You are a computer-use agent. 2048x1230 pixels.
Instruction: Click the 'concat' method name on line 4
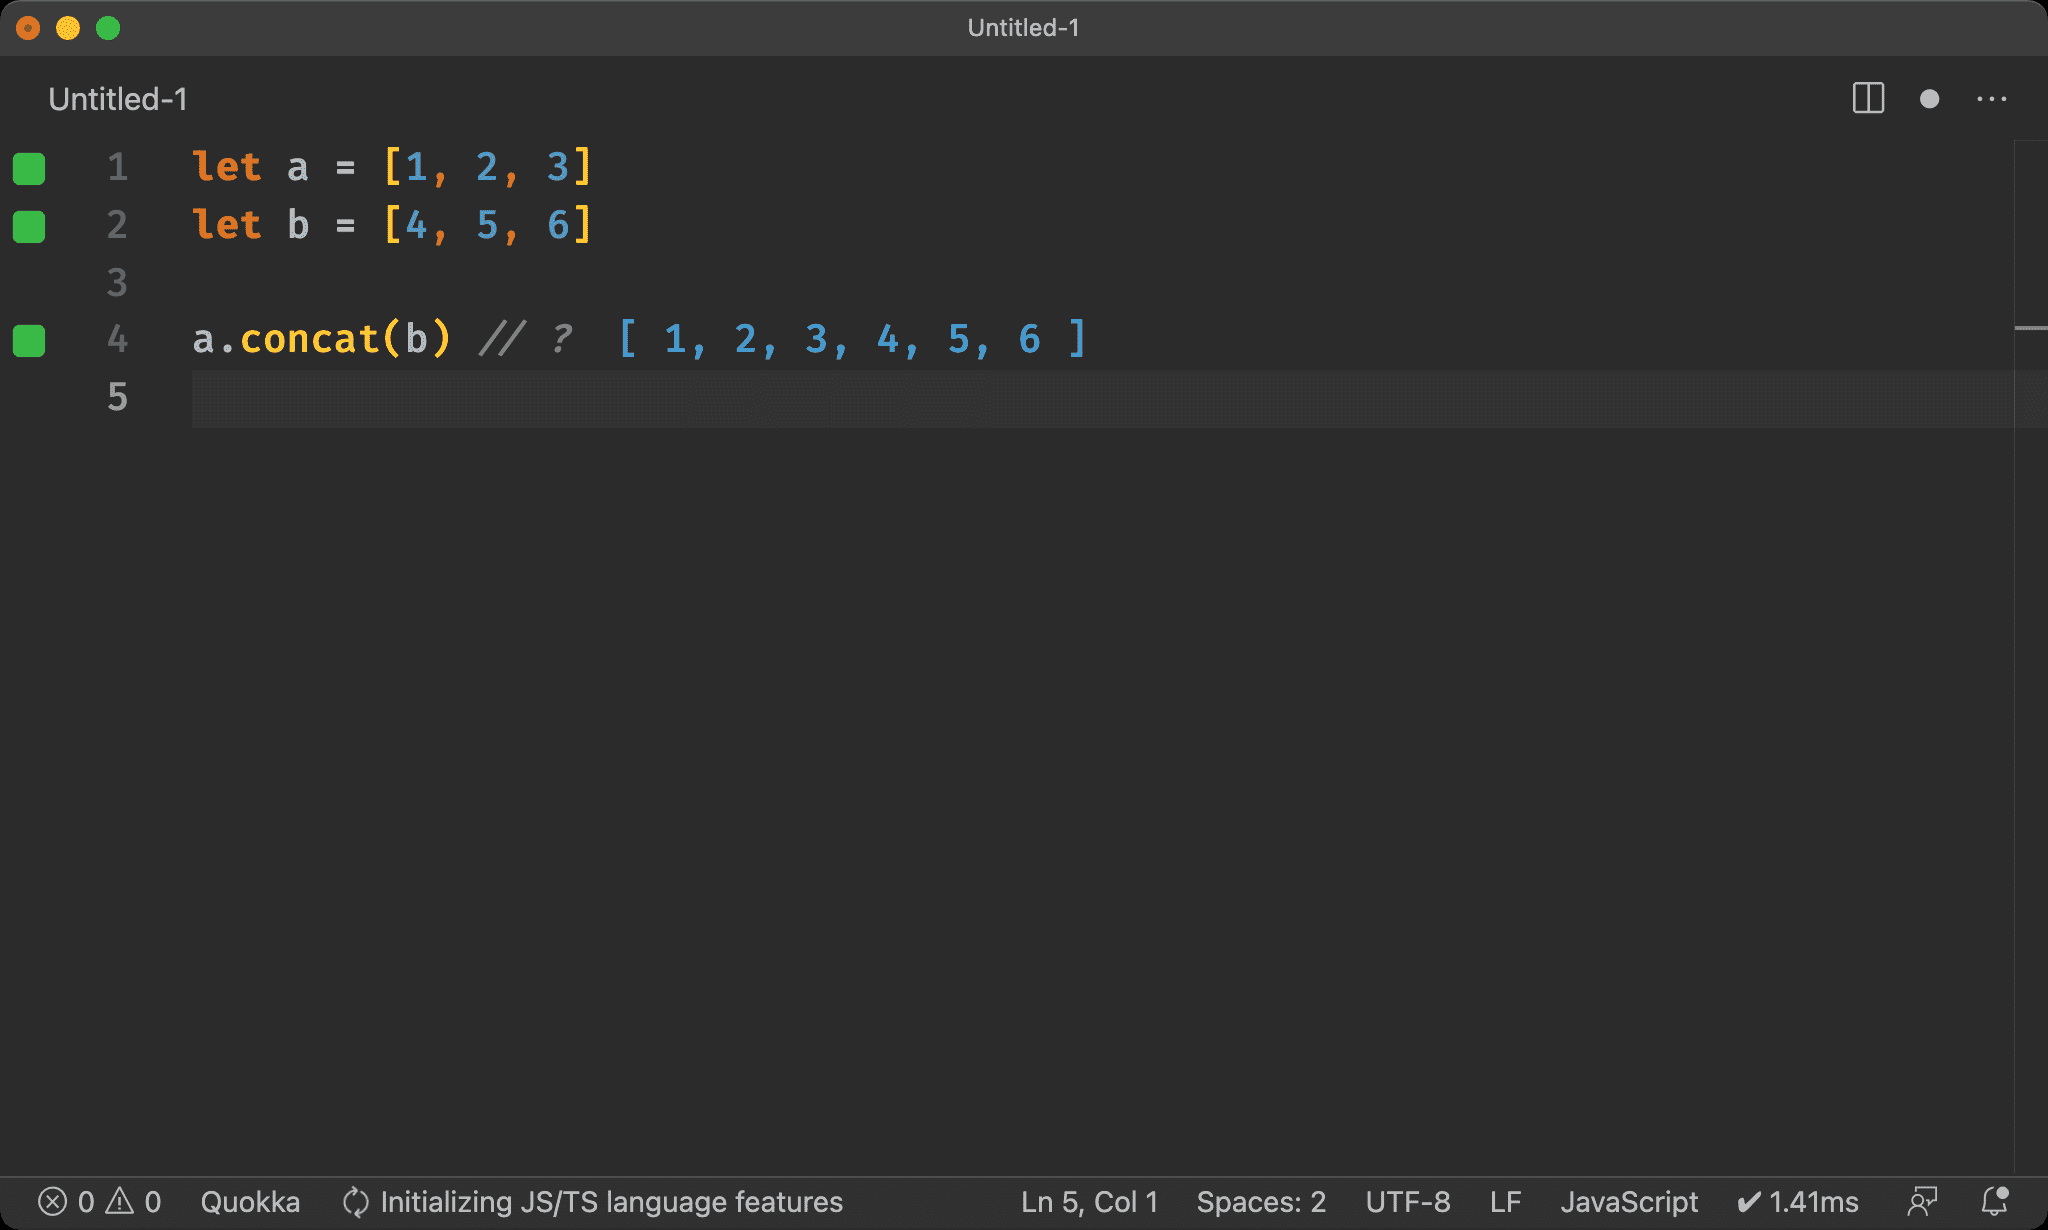[x=310, y=339]
